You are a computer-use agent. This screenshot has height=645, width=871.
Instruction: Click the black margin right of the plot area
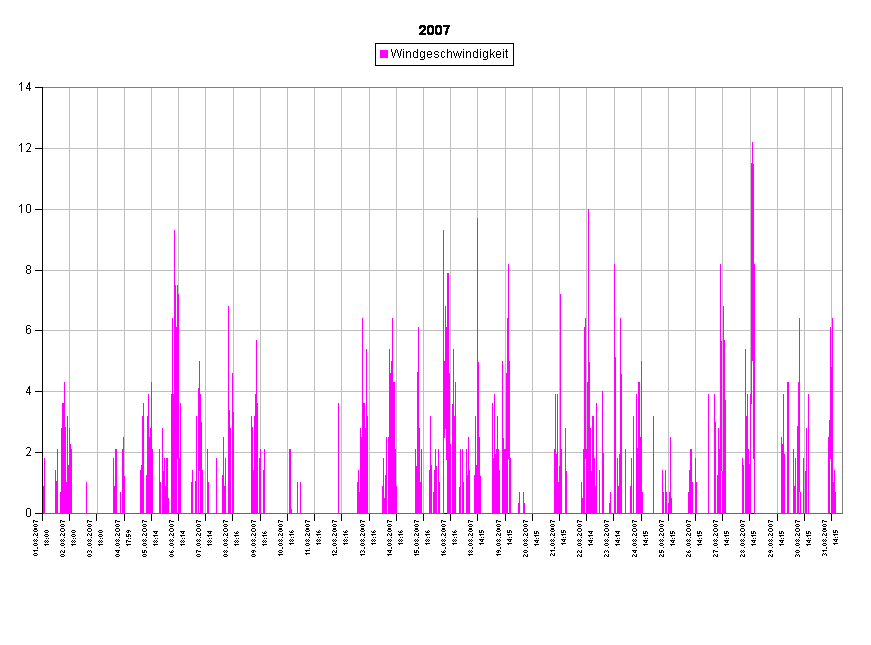pos(857,300)
